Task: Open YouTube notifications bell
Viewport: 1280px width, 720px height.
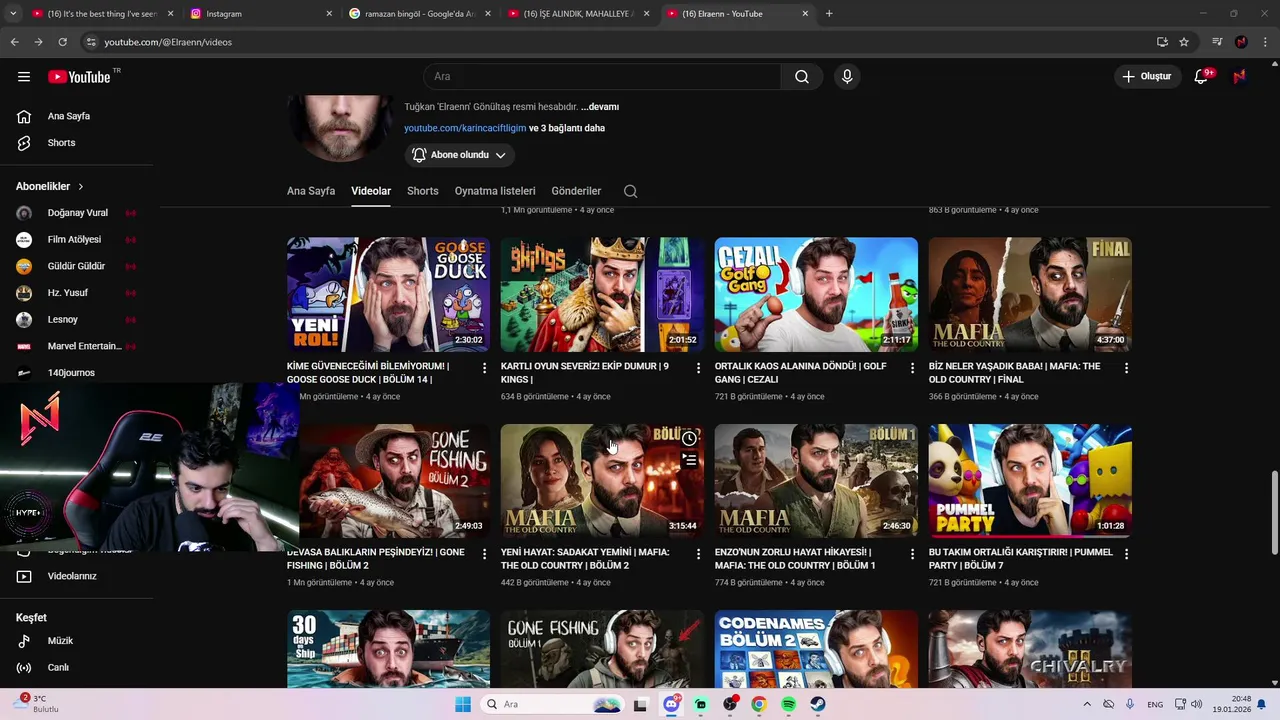Action: (x=1202, y=77)
